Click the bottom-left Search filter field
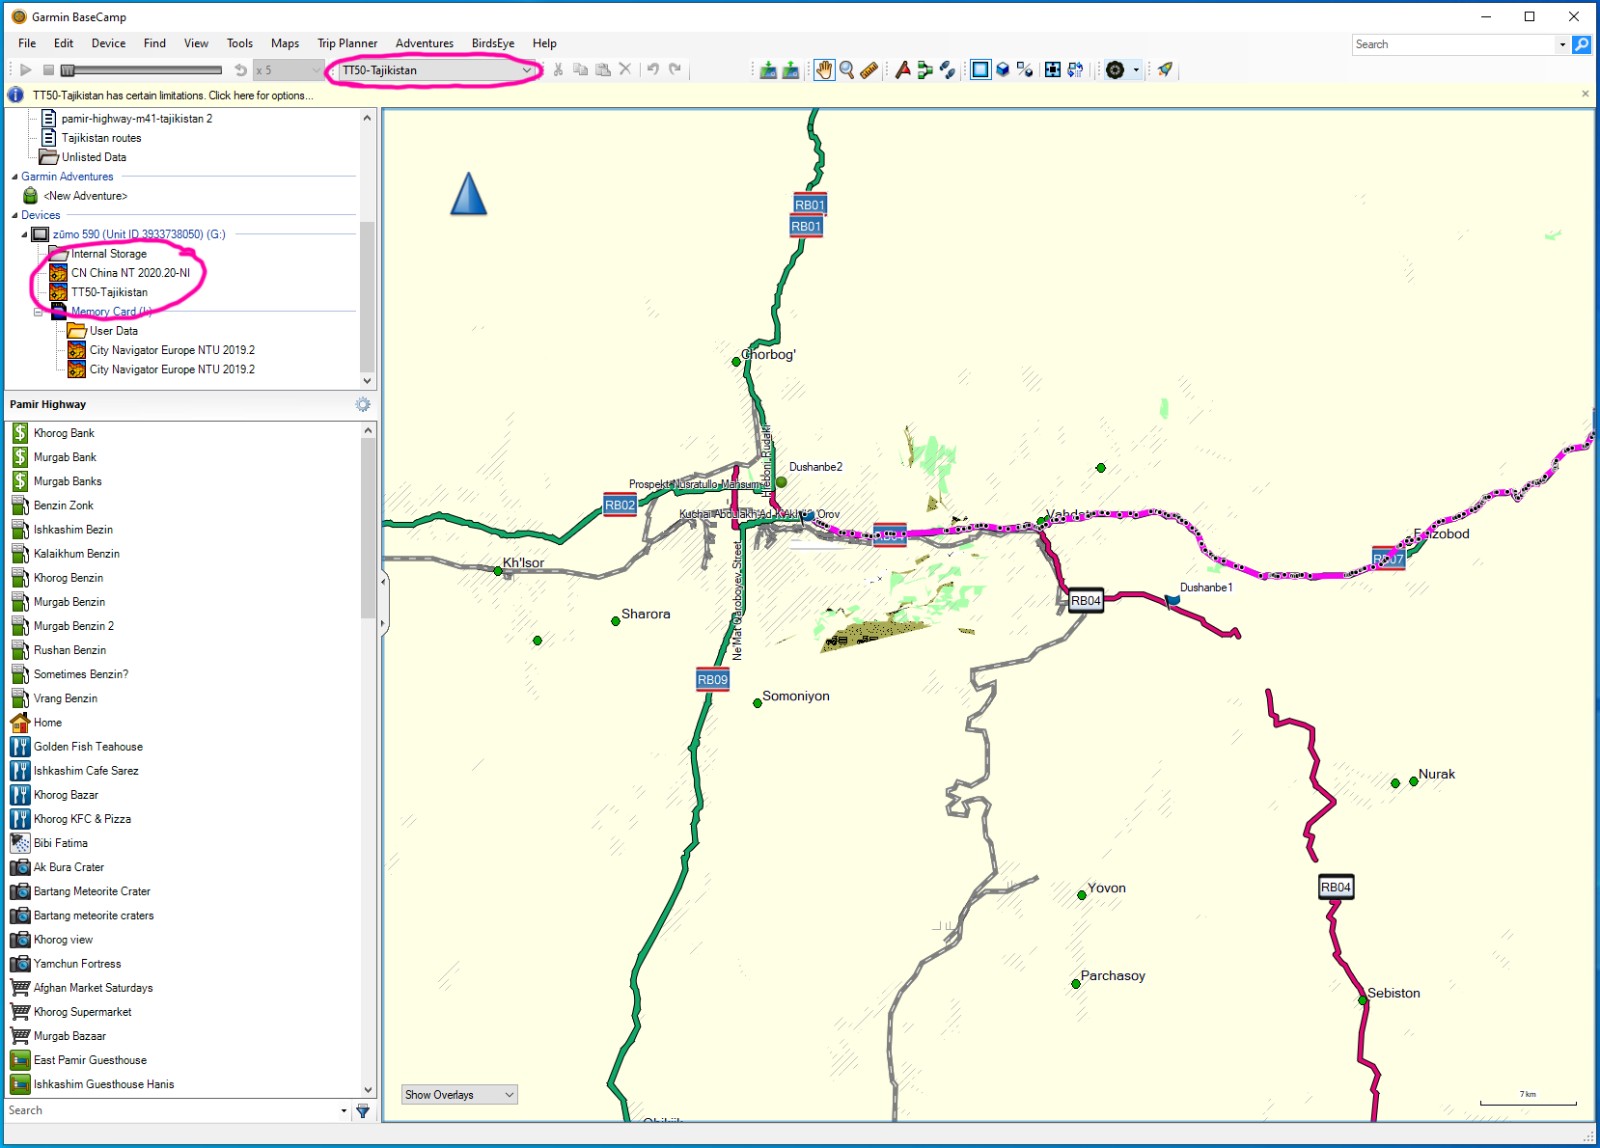Screen dimensions: 1600x1148 170,1110
